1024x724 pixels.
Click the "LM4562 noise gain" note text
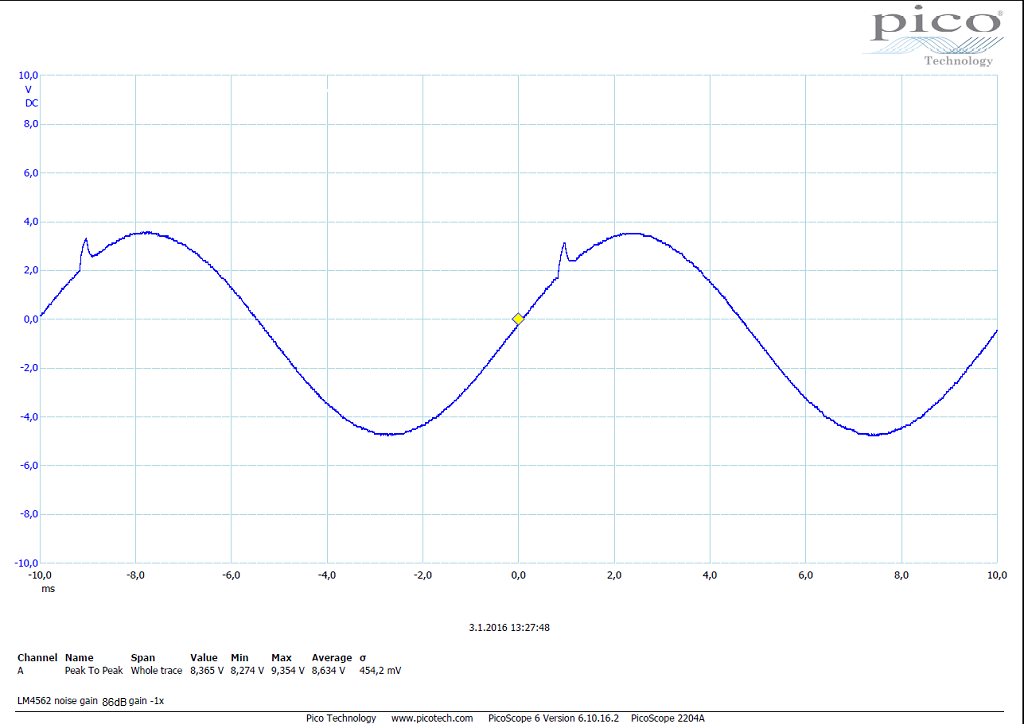coord(57,701)
